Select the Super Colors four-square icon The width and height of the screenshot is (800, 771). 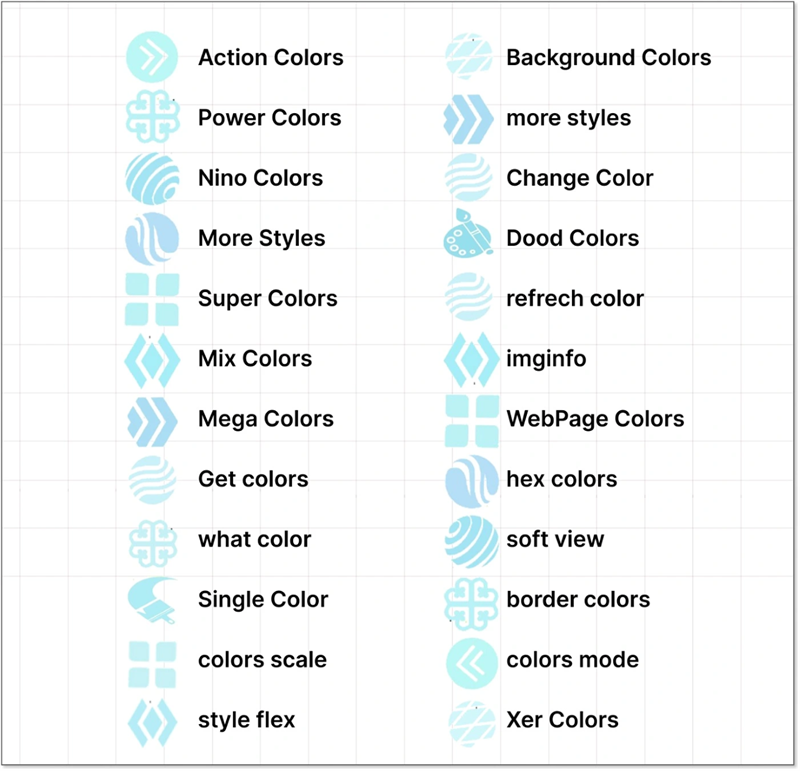(x=152, y=298)
